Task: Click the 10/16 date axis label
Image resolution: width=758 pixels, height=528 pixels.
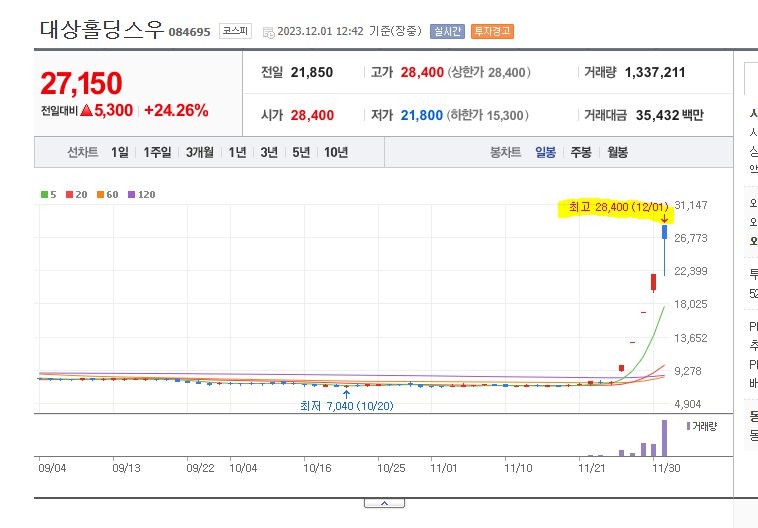Action: pyautogui.click(x=317, y=468)
